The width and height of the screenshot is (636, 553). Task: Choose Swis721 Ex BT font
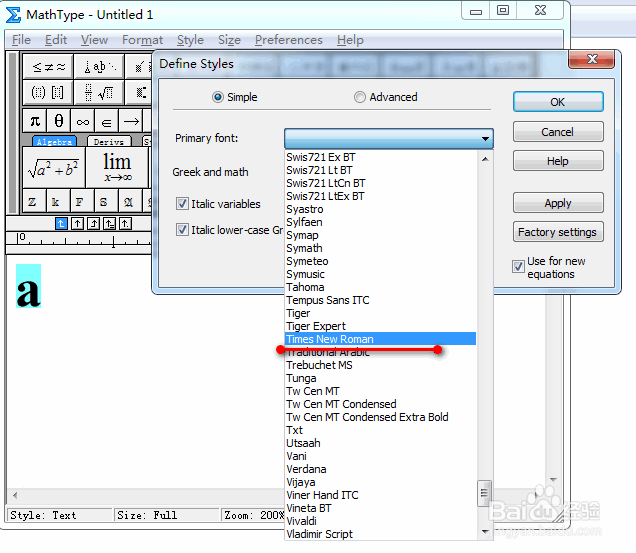click(x=380, y=157)
